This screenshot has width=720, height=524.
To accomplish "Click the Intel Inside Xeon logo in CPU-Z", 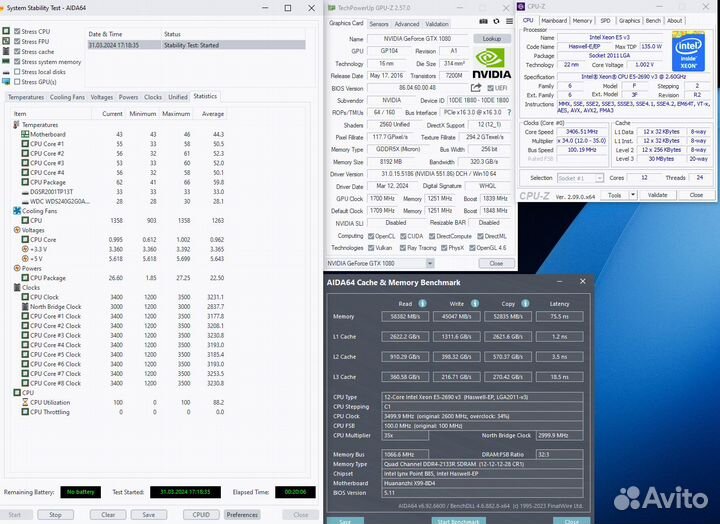I will [x=688, y=51].
